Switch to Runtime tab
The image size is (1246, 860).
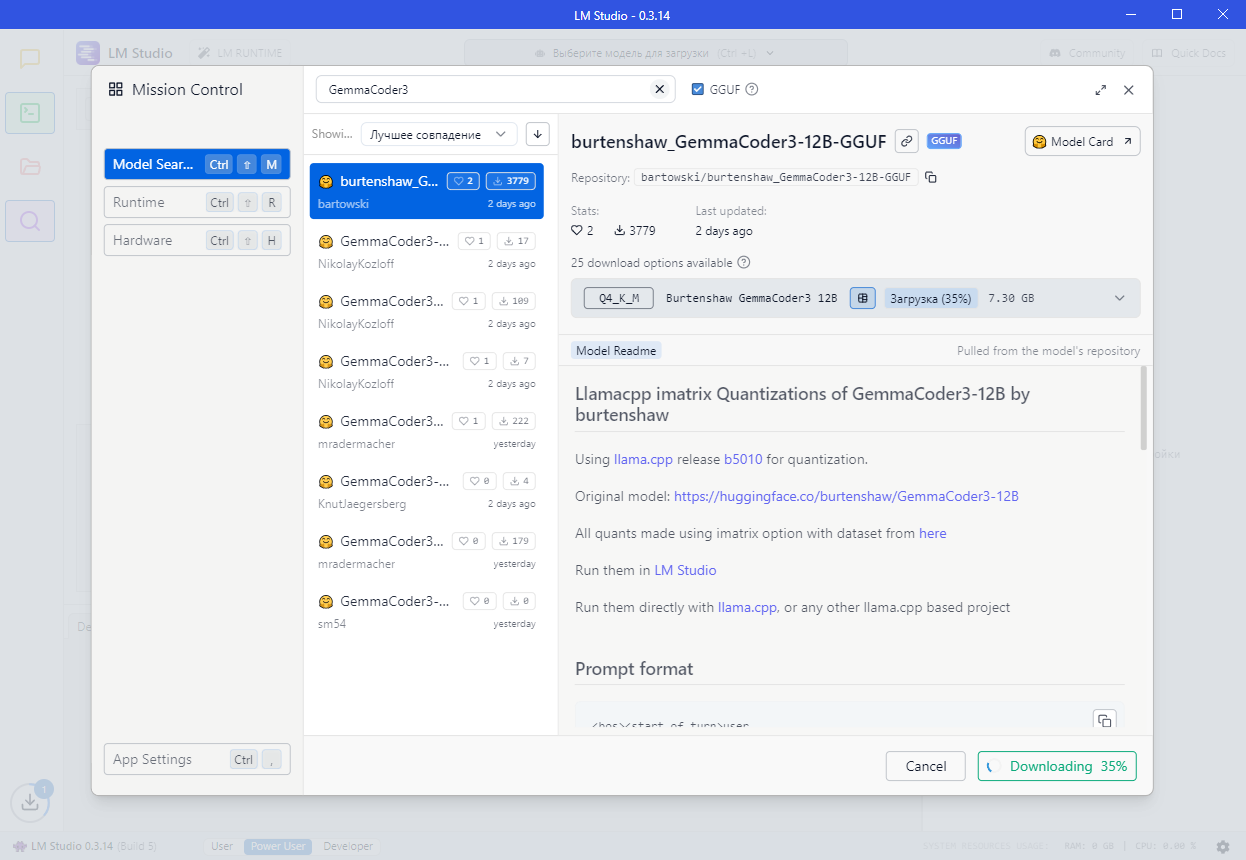[197, 202]
